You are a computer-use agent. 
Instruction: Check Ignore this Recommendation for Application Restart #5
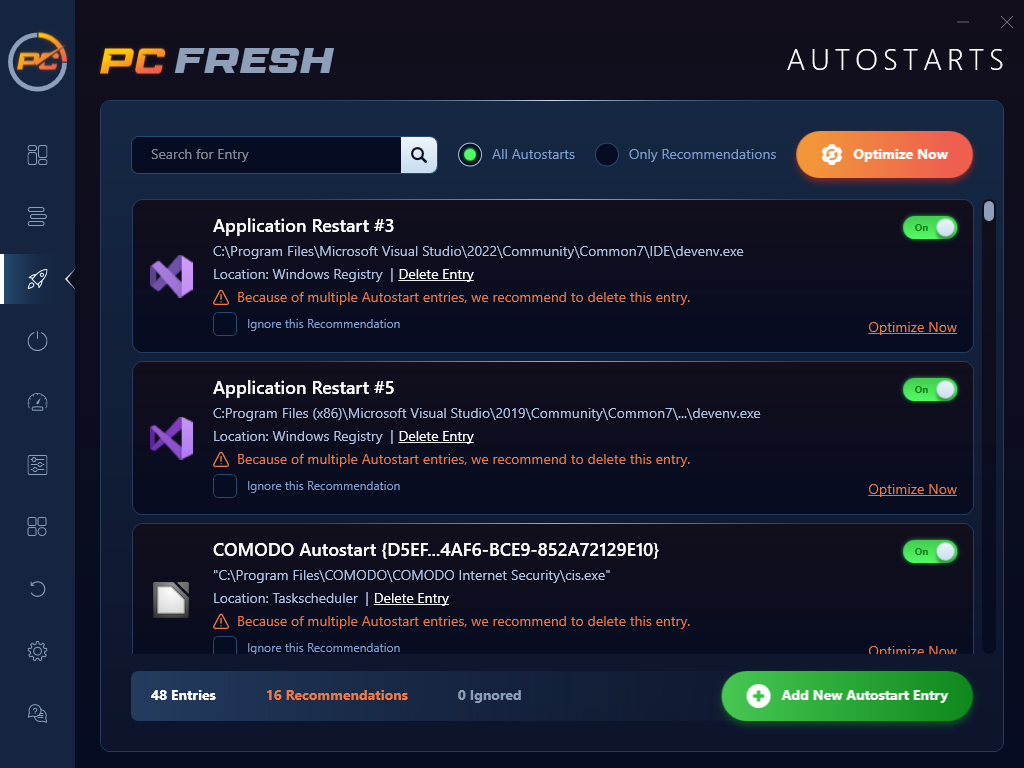[225, 486]
